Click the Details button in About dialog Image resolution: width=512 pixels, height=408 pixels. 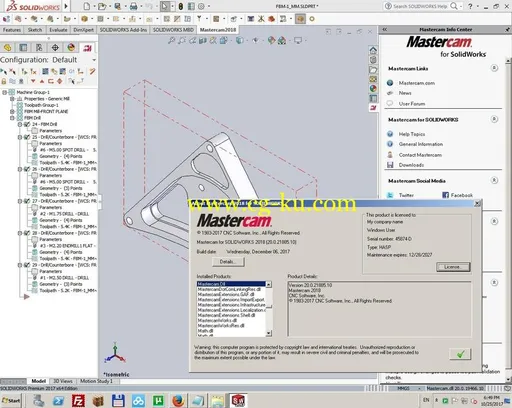click(228, 262)
